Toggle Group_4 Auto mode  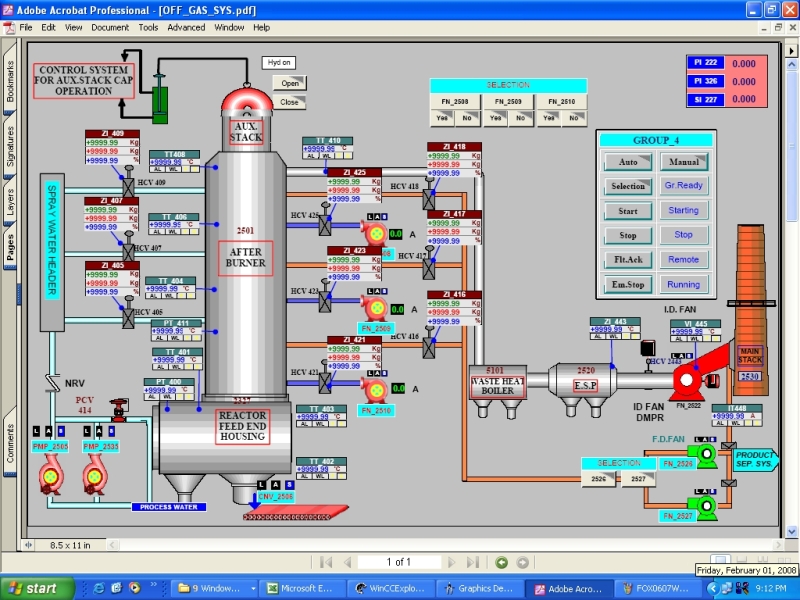628,161
